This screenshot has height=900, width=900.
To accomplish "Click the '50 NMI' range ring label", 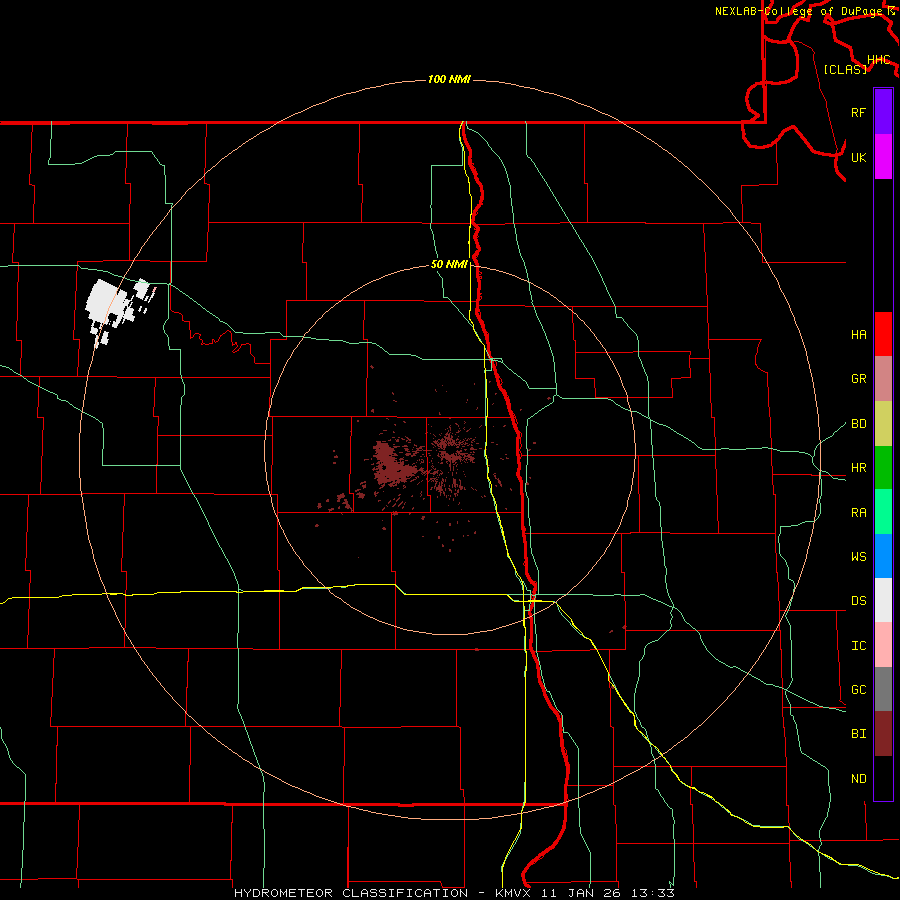I will click(449, 264).
